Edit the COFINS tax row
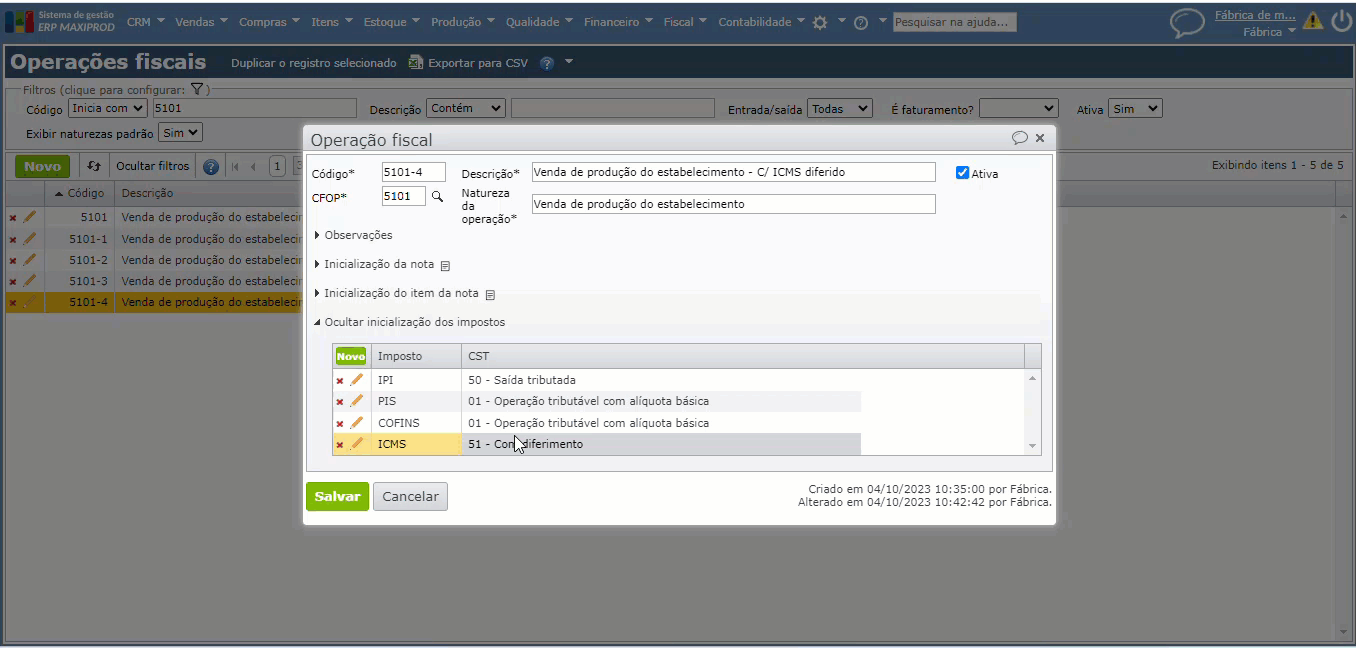1356x648 pixels. coord(356,423)
